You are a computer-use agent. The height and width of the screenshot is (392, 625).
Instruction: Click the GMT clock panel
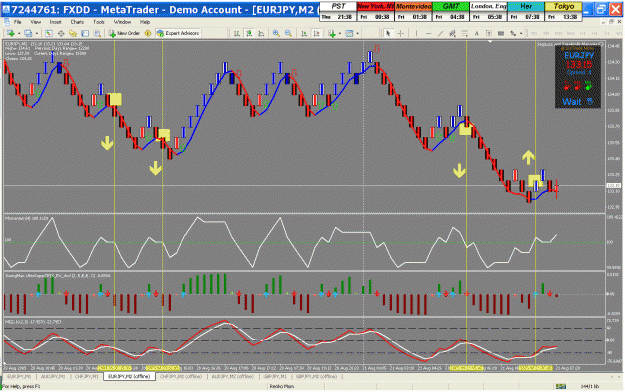(450, 12)
